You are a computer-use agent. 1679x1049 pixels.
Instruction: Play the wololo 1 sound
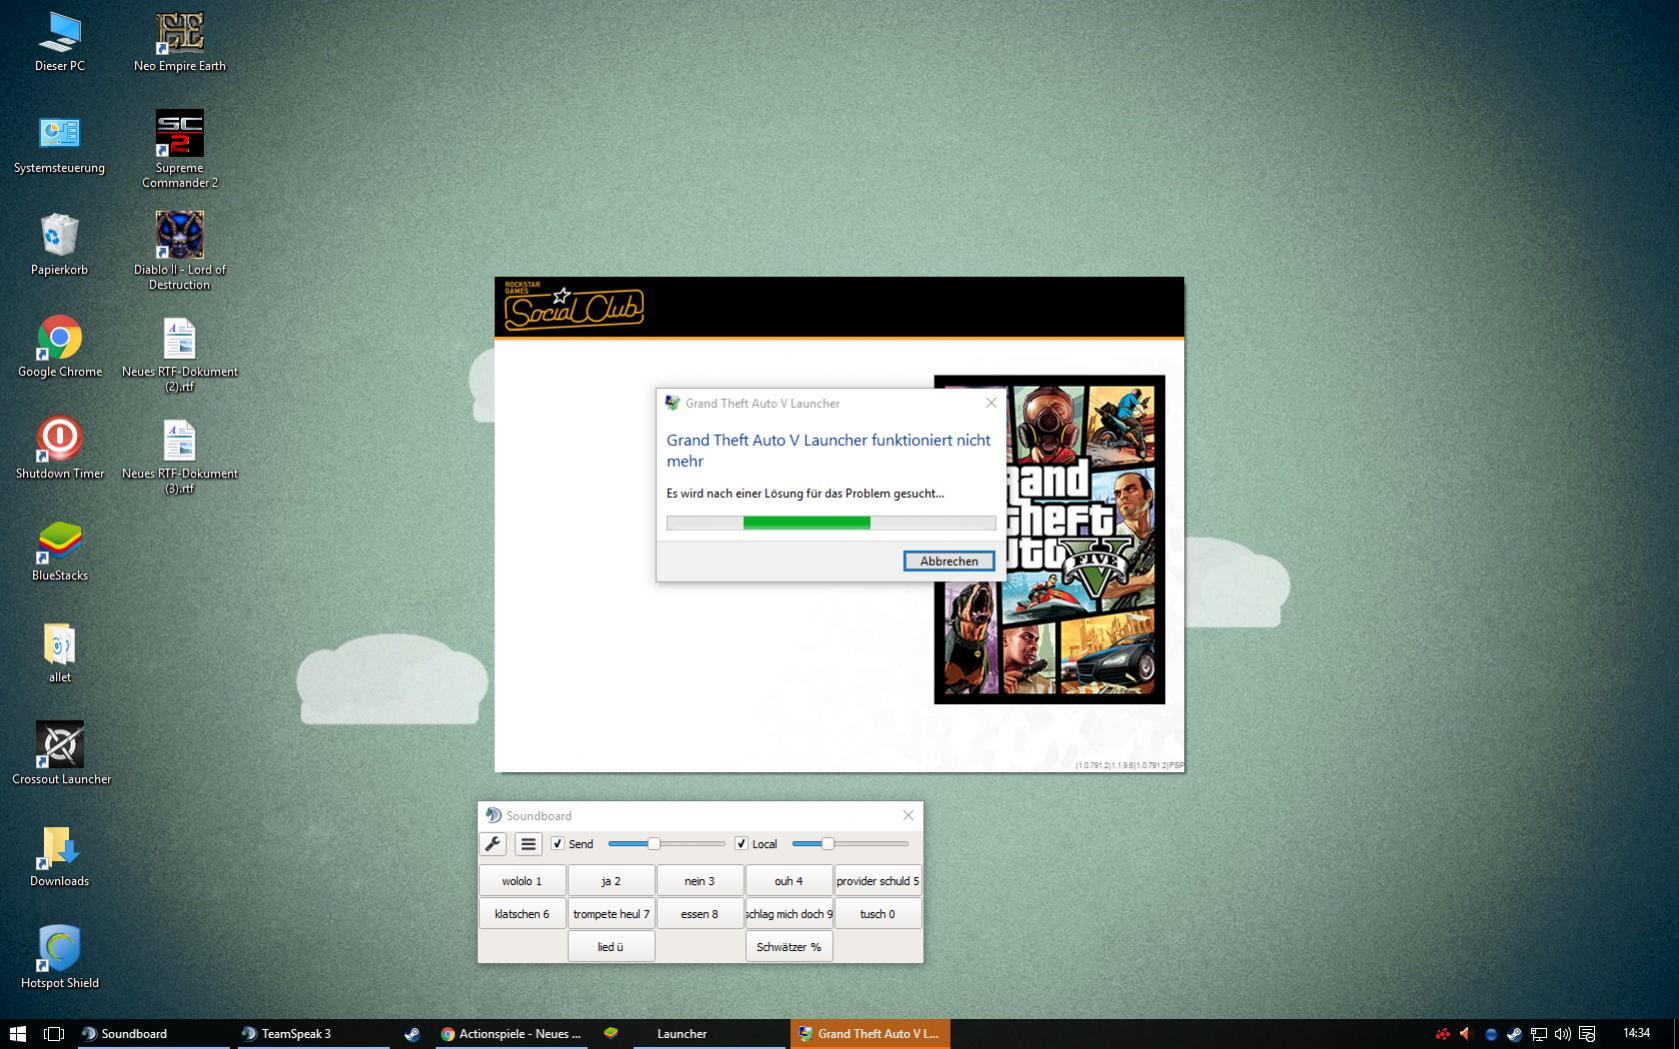[522, 881]
